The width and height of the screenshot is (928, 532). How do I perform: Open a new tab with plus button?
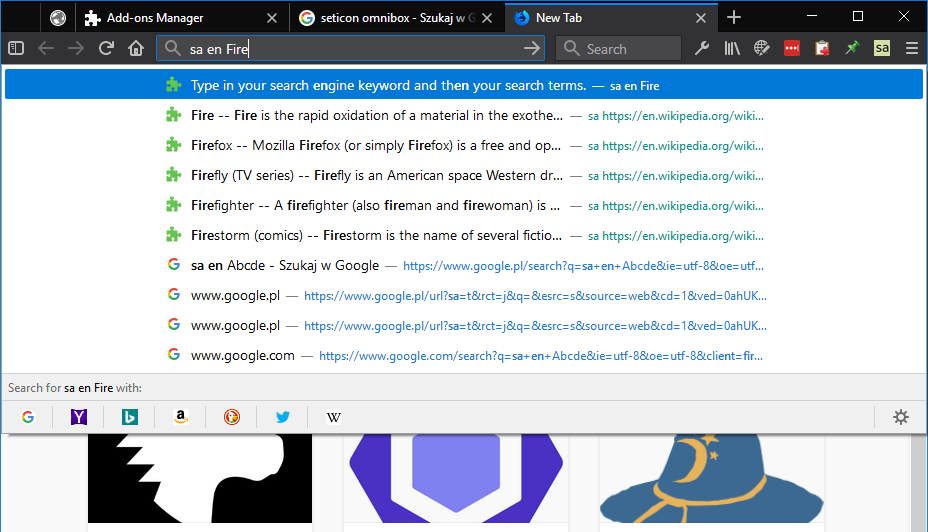[734, 18]
